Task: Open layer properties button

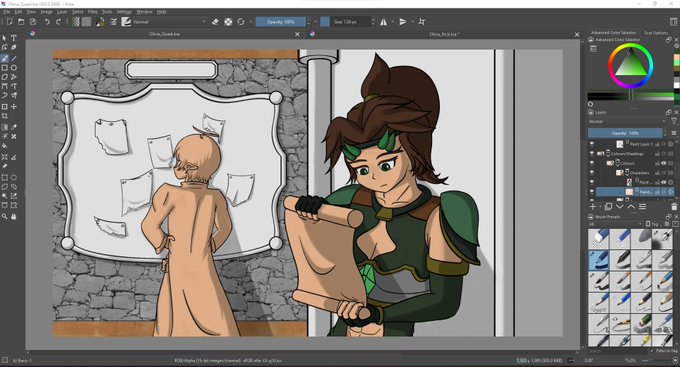Action: (x=642, y=206)
